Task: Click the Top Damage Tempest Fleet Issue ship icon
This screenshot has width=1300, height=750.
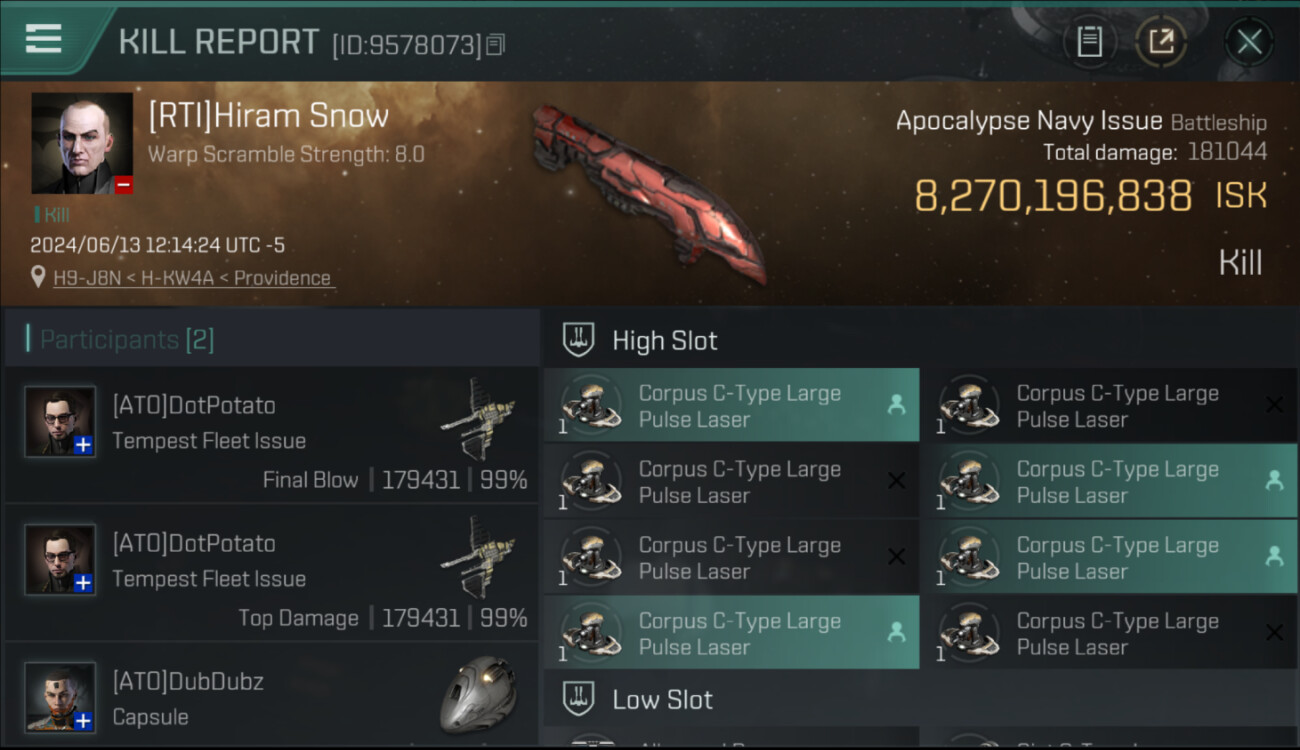Action: click(x=478, y=557)
